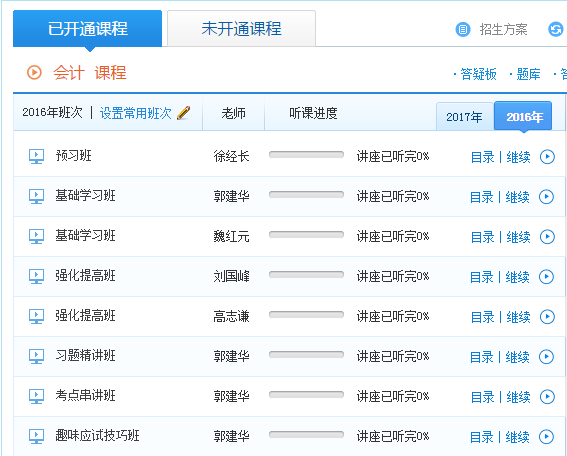Open the 未开通课程 tab

[241, 29]
